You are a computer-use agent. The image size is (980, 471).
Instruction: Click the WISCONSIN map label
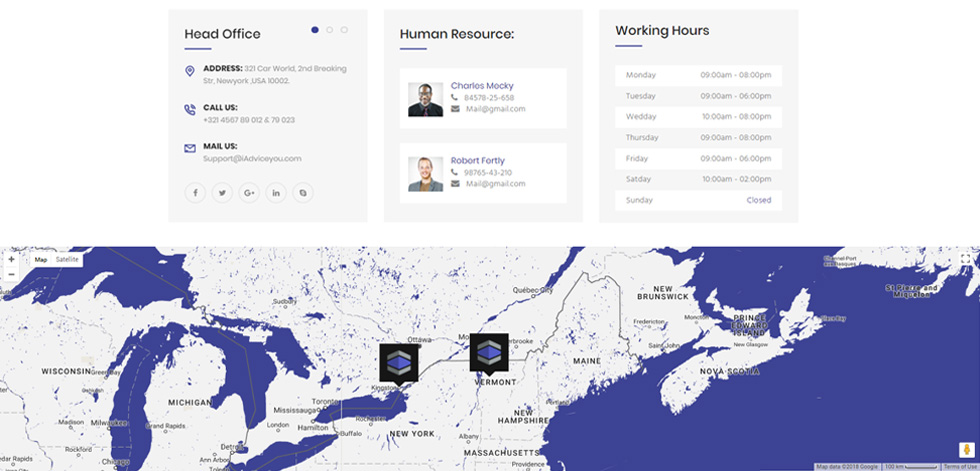tap(66, 371)
